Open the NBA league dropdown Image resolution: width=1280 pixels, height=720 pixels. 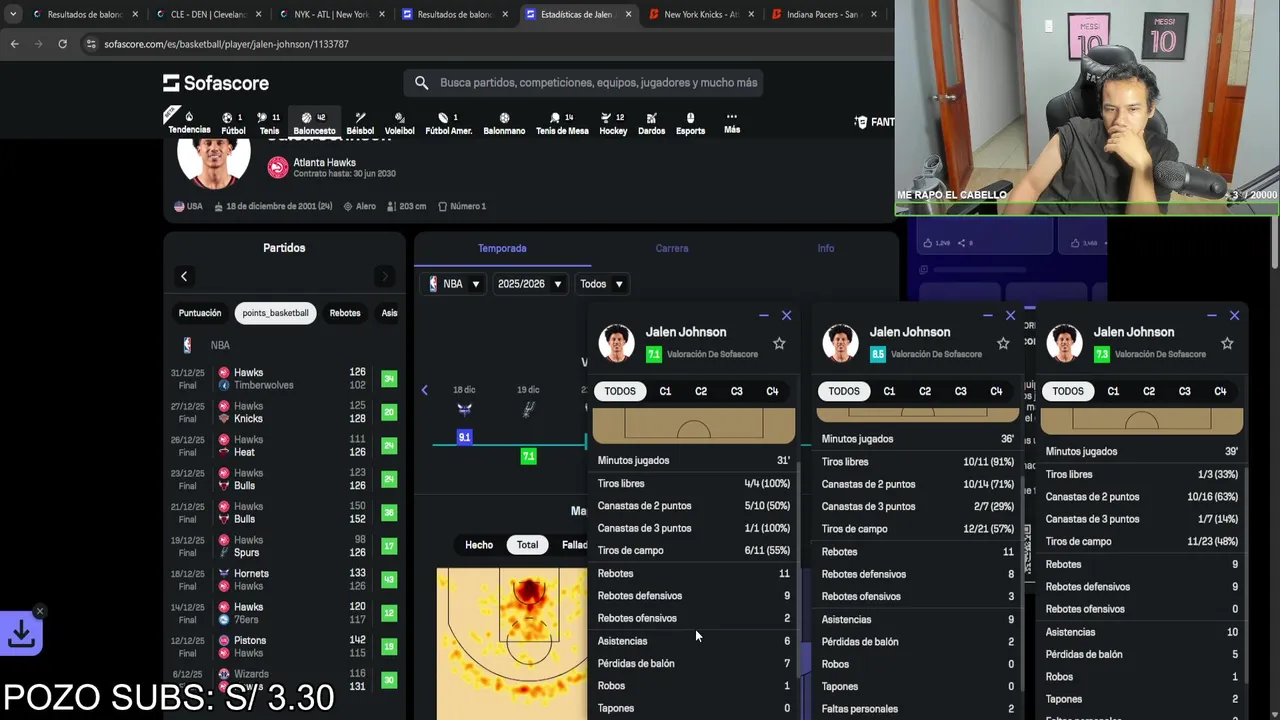(454, 284)
